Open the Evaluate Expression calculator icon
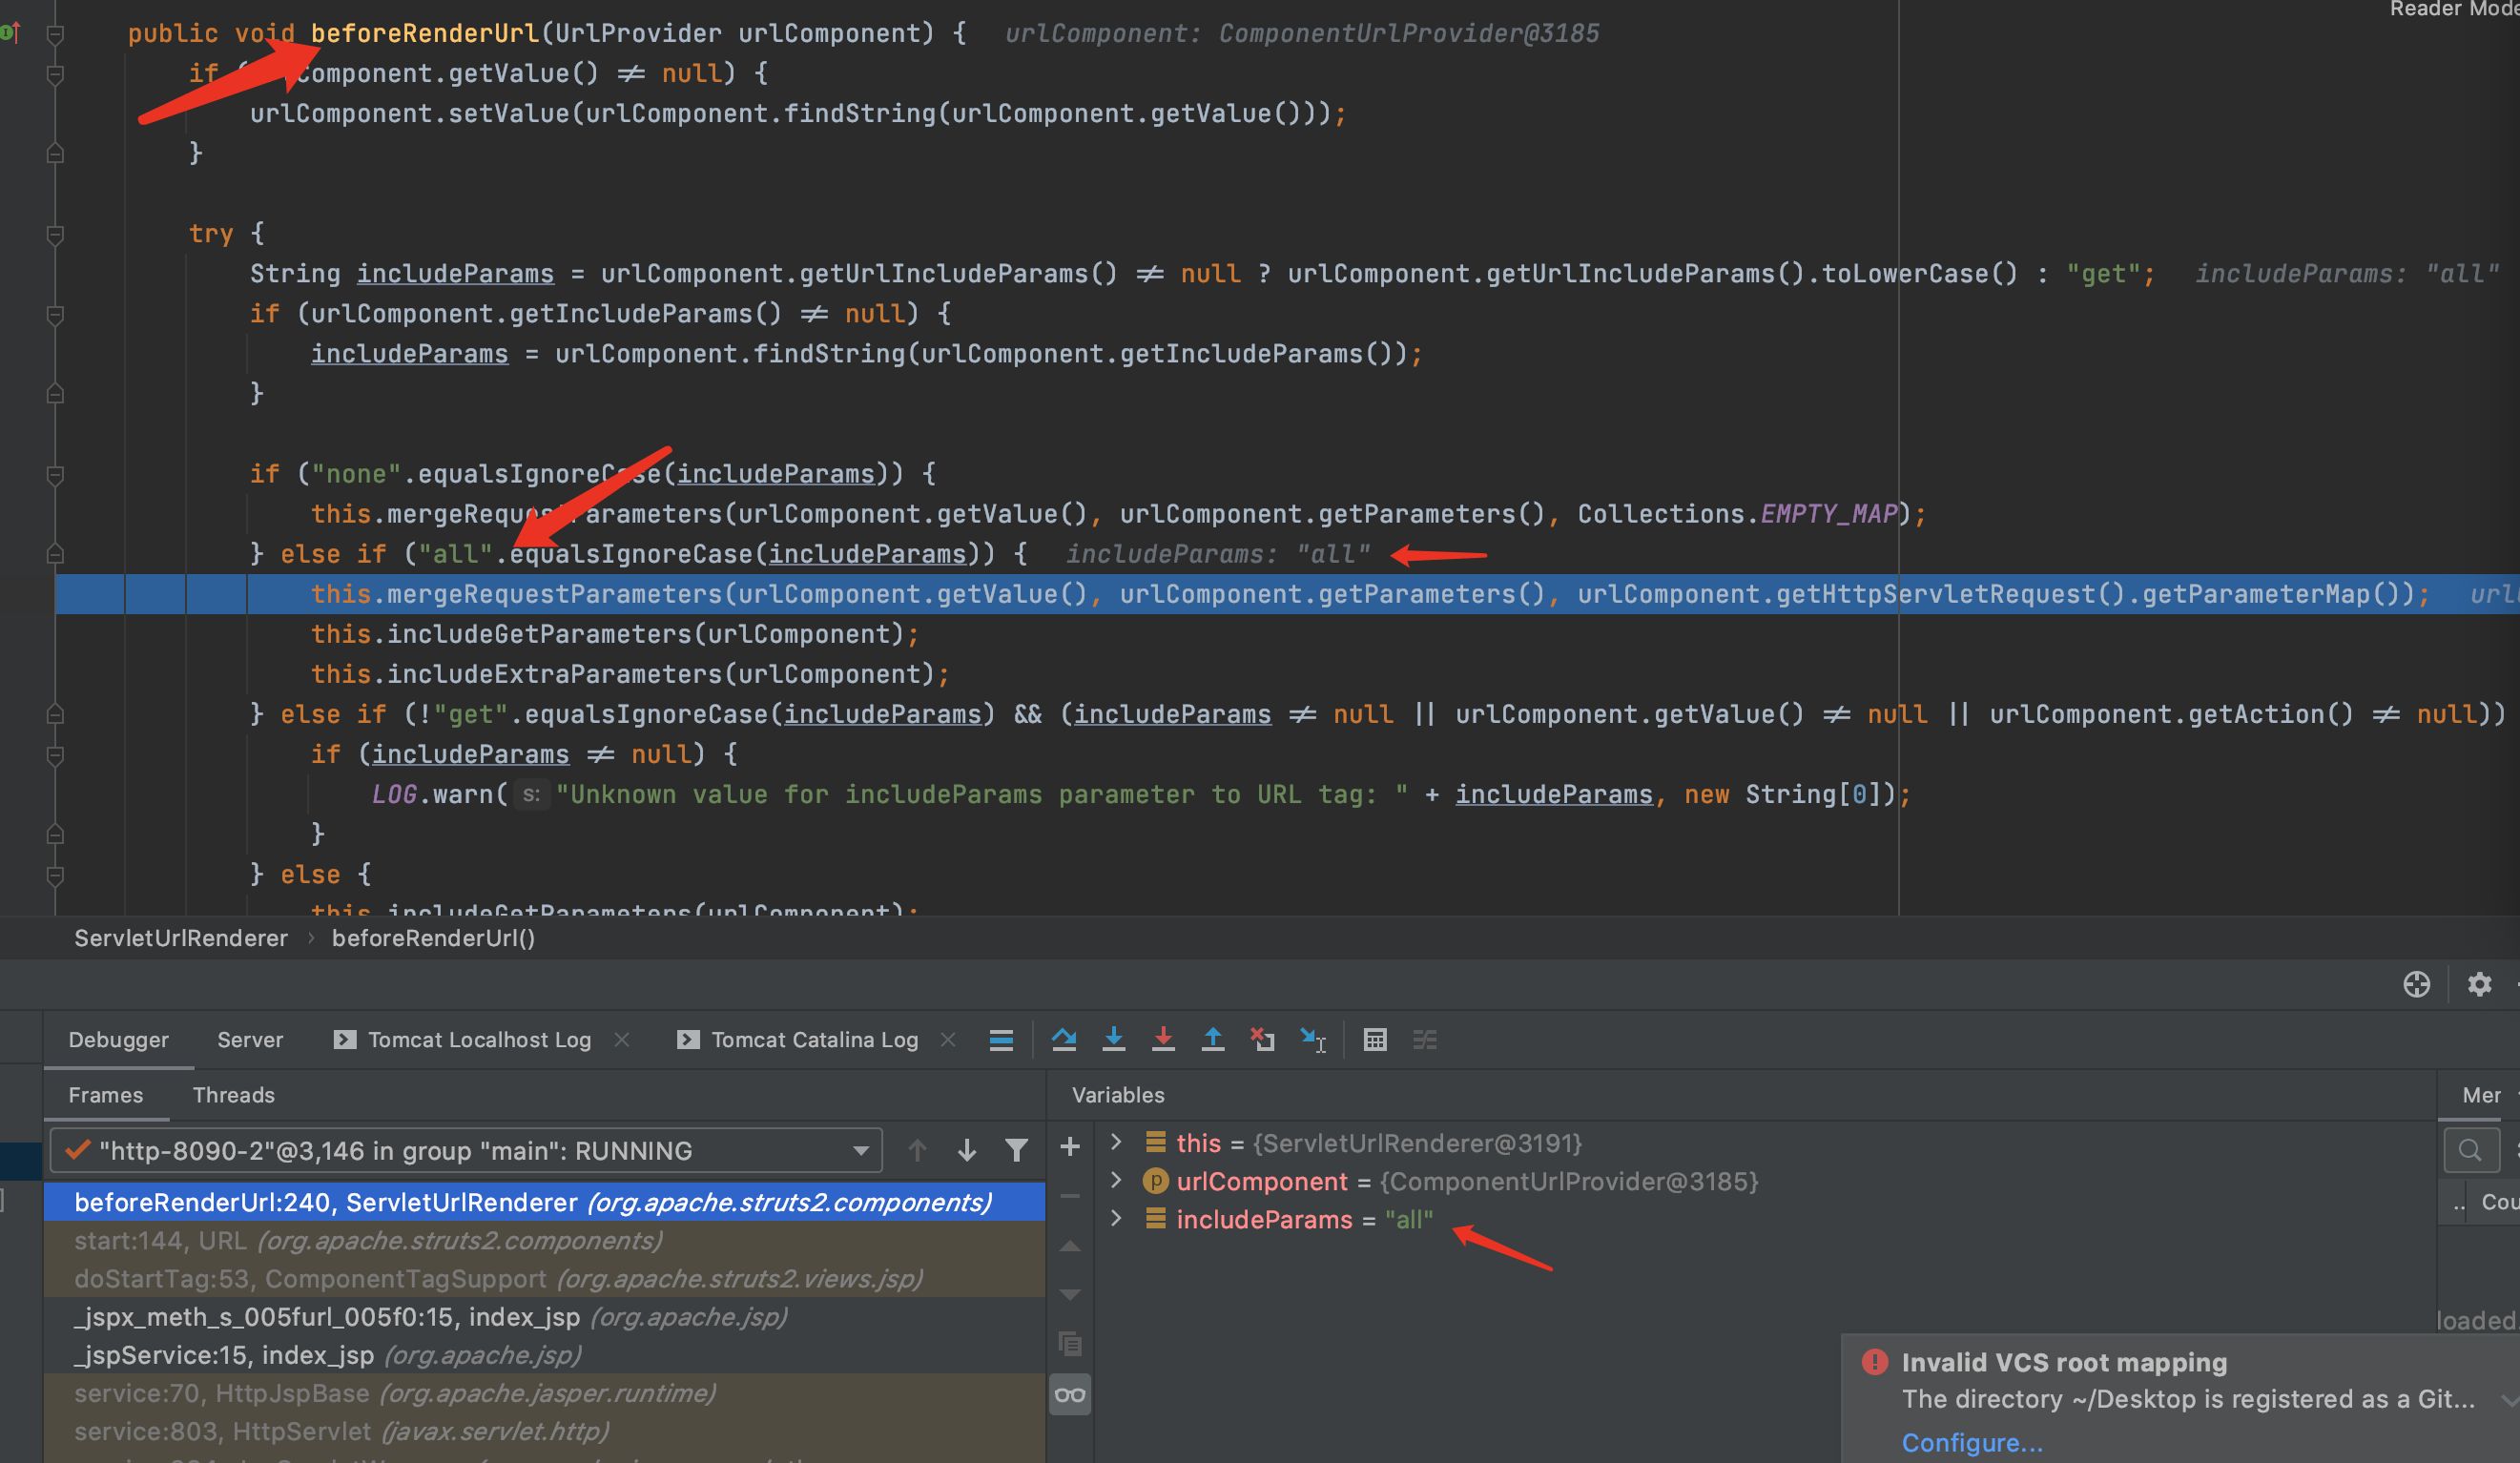The width and height of the screenshot is (2520, 1463). pos(1375,1040)
